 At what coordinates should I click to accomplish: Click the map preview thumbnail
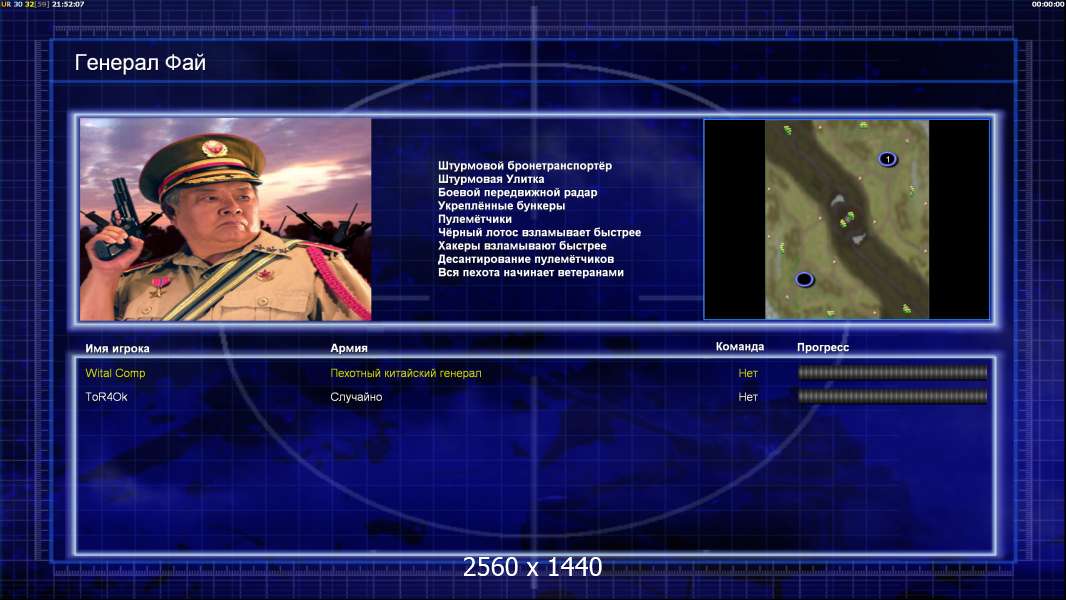click(x=846, y=219)
